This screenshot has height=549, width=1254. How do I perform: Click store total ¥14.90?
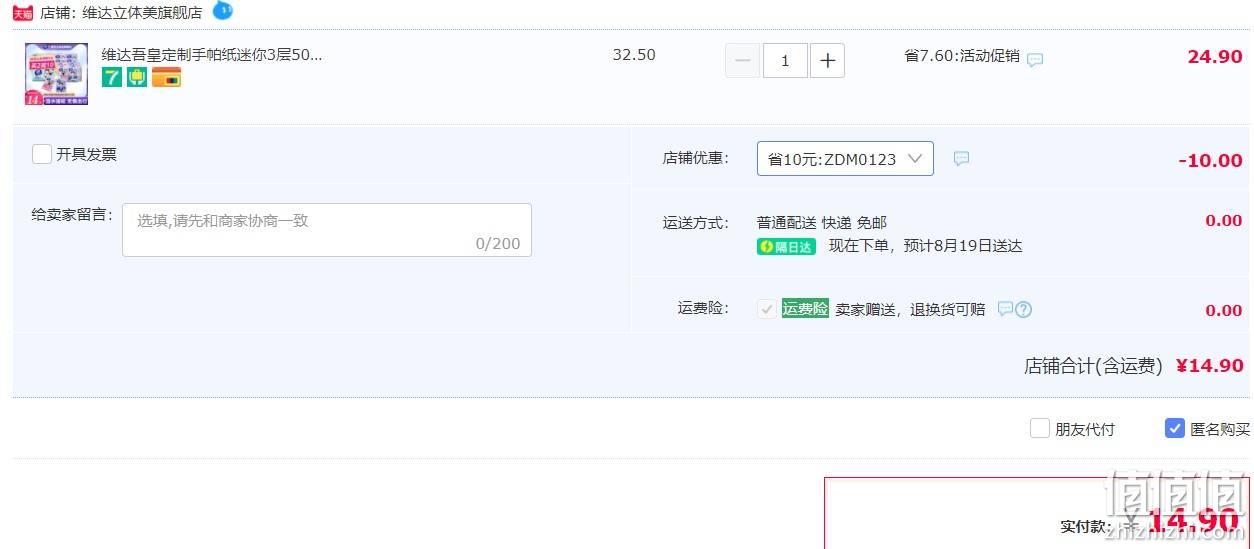point(1210,366)
